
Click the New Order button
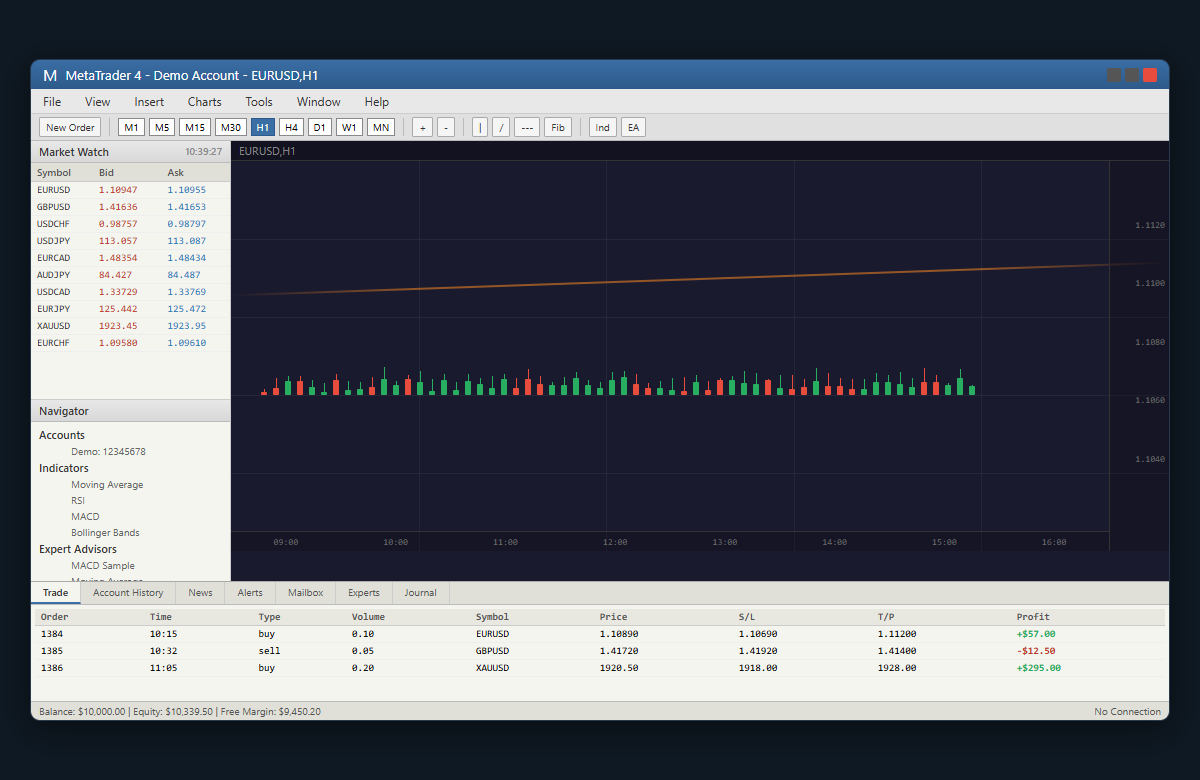click(x=69, y=127)
